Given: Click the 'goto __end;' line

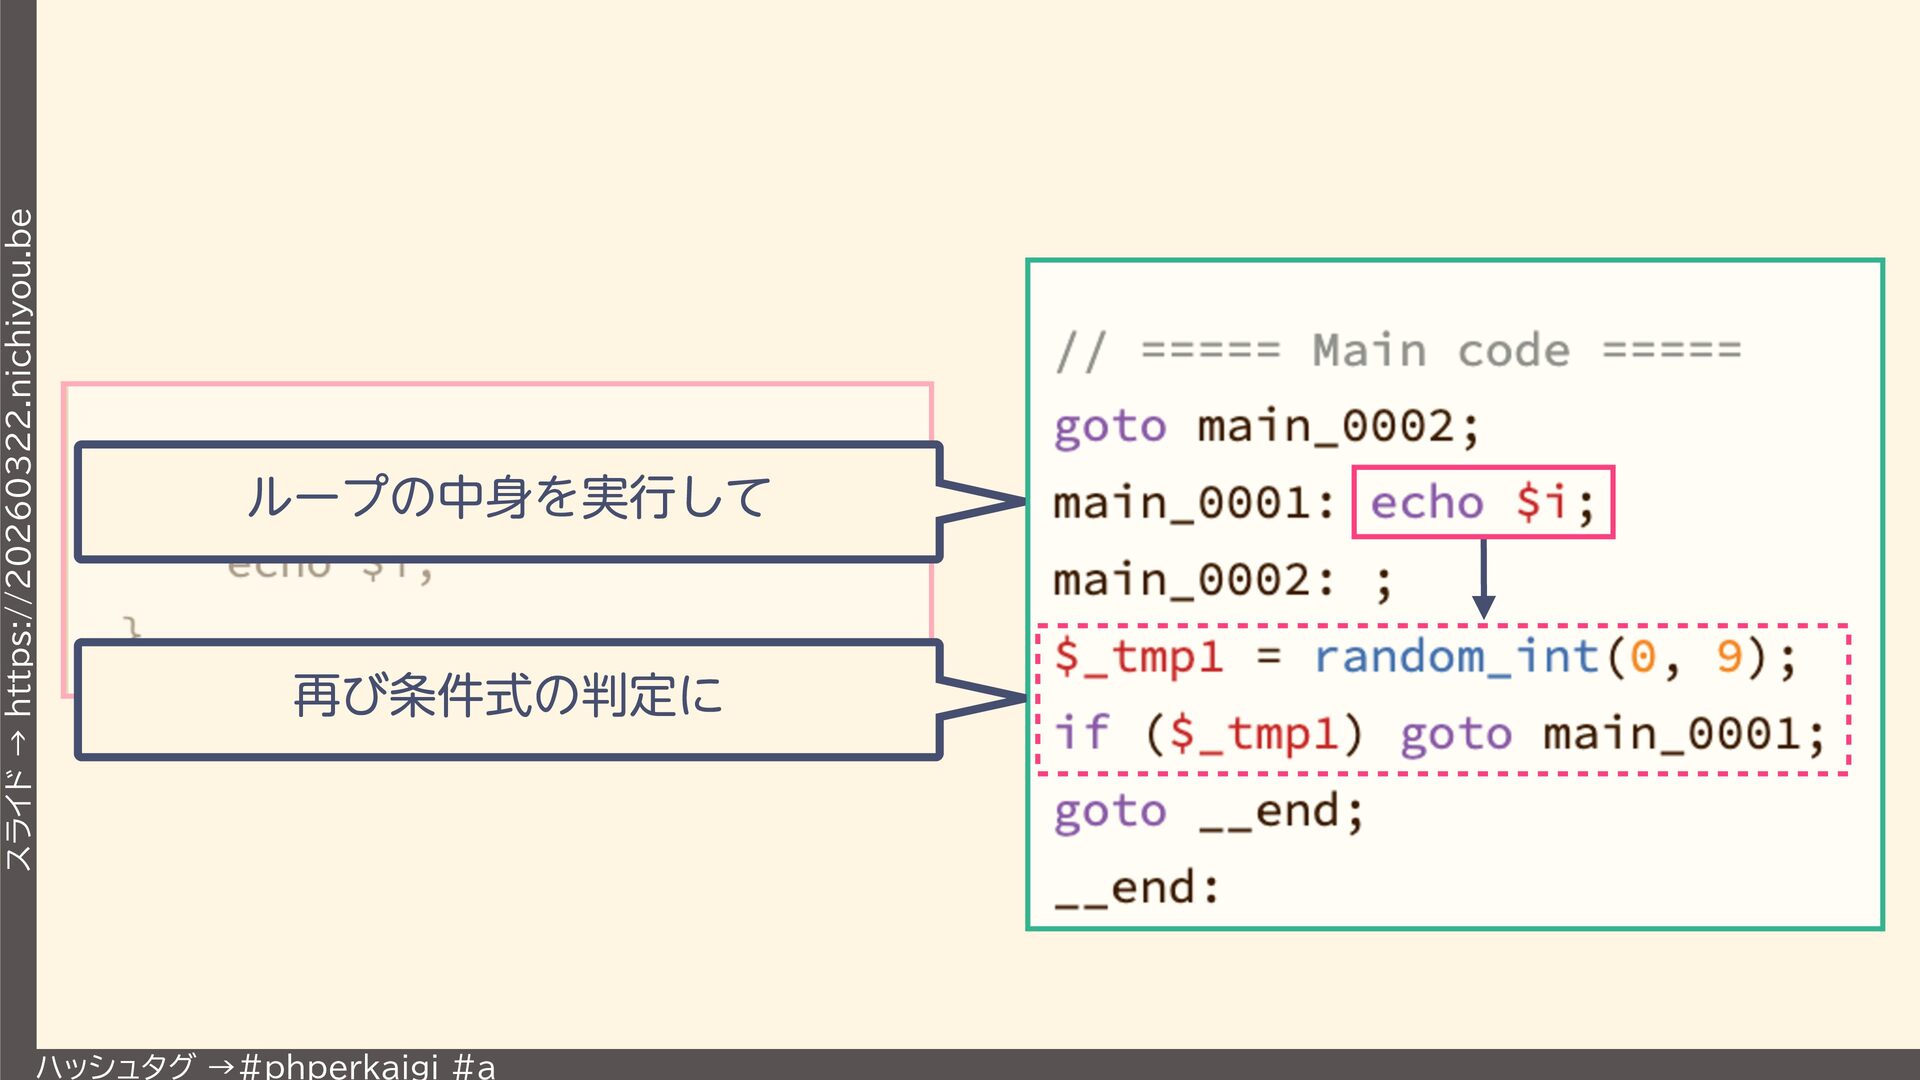Looking at the screenshot, I should click(1208, 811).
